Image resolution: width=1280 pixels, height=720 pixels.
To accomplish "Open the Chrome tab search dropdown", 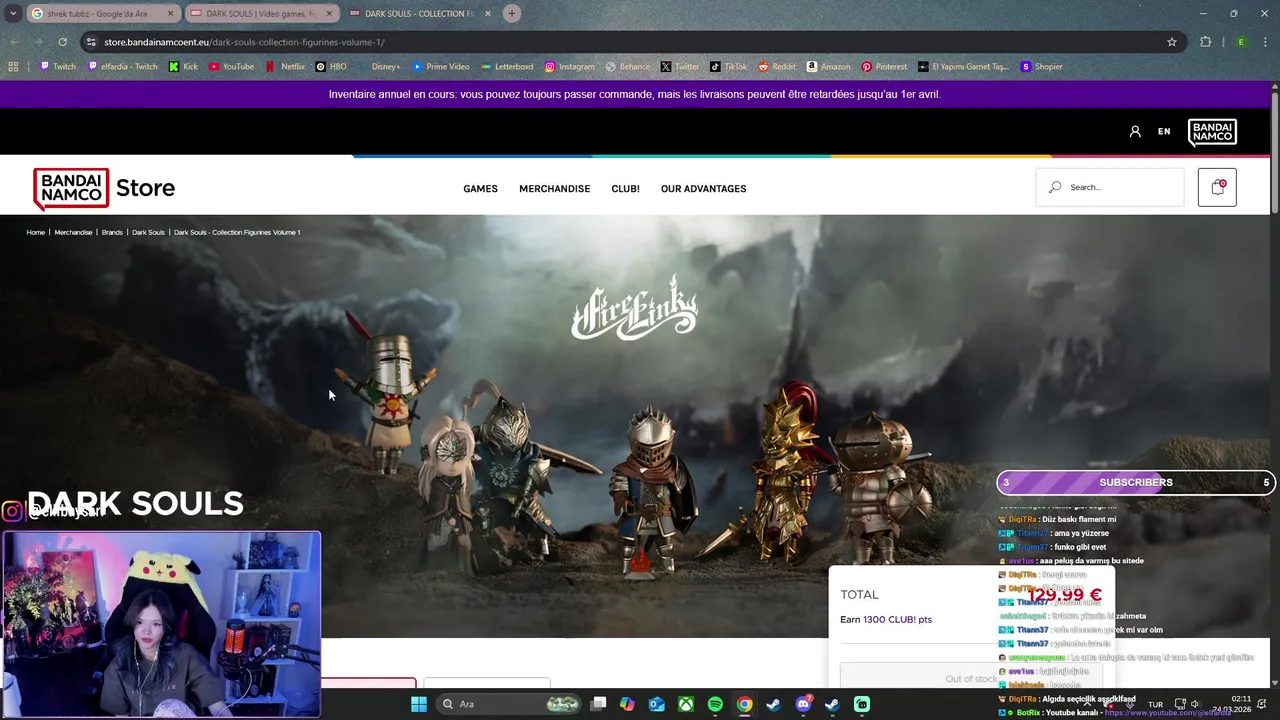I will pyautogui.click(x=13, y=13).
